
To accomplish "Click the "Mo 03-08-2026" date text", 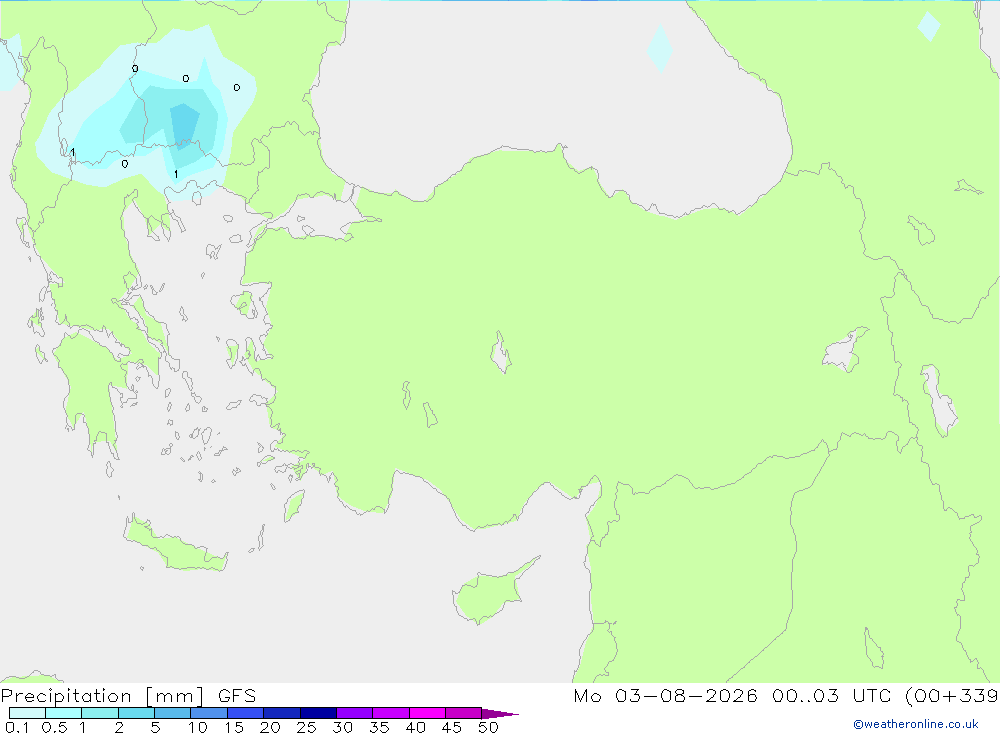I will 665,696.
